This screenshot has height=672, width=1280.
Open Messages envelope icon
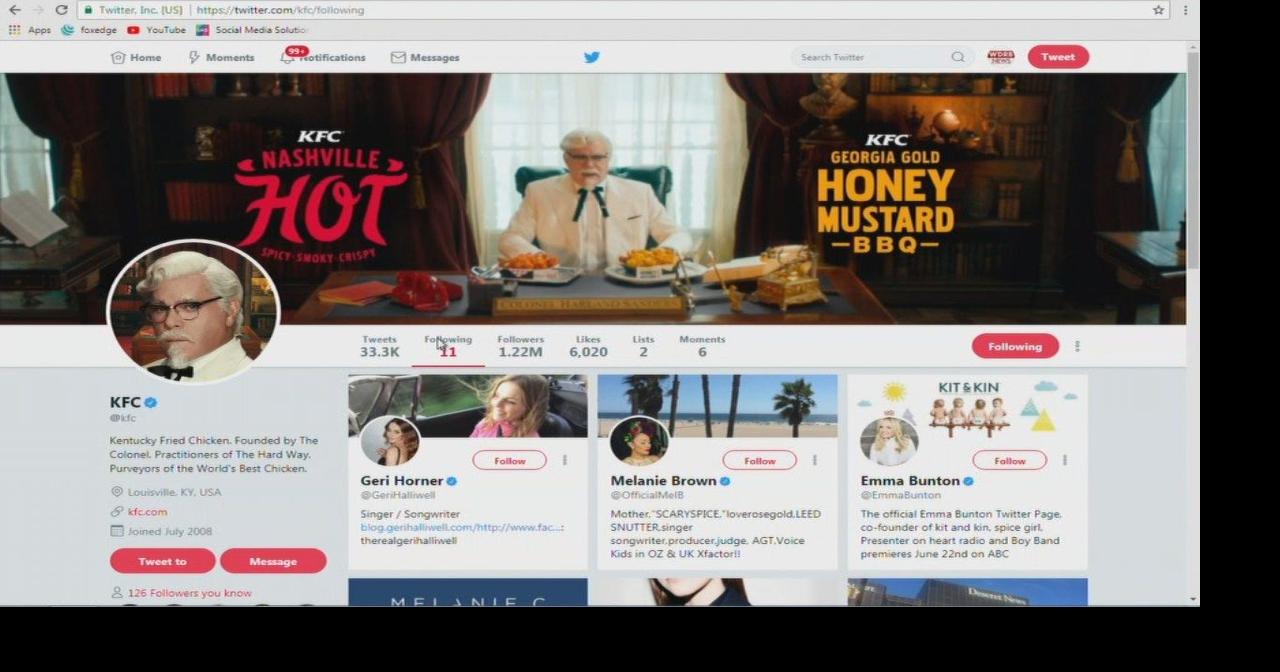pyautogui.click(x=398, y=57)
